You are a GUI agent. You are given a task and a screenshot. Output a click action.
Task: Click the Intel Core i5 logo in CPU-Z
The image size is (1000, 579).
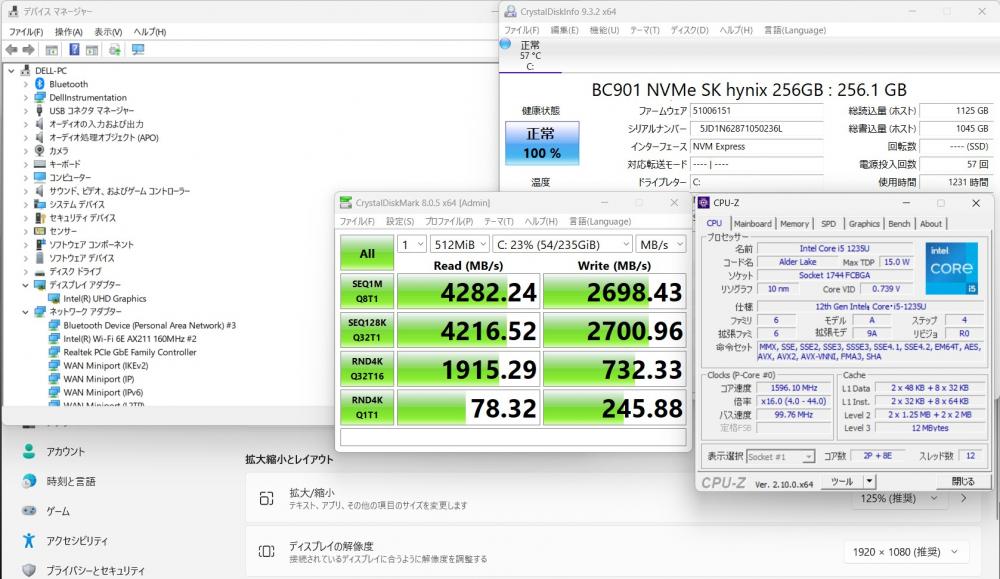tap(952, 268)
